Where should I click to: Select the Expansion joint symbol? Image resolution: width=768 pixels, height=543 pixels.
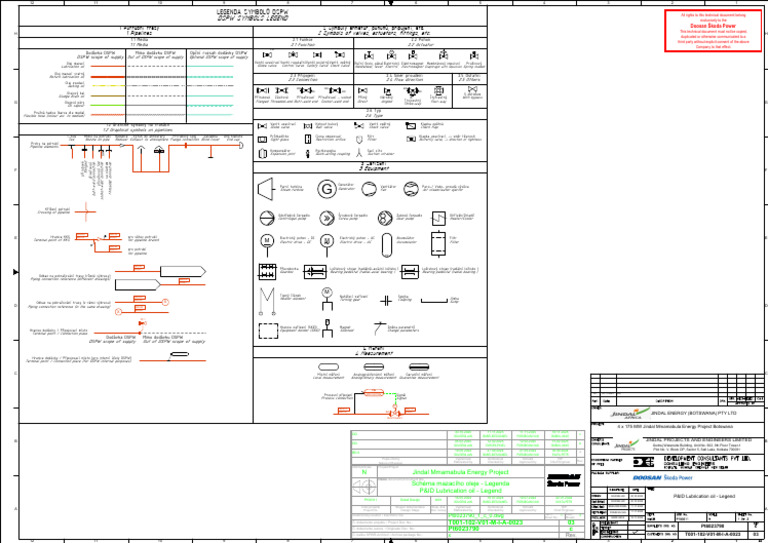click(x=262, y=154)
